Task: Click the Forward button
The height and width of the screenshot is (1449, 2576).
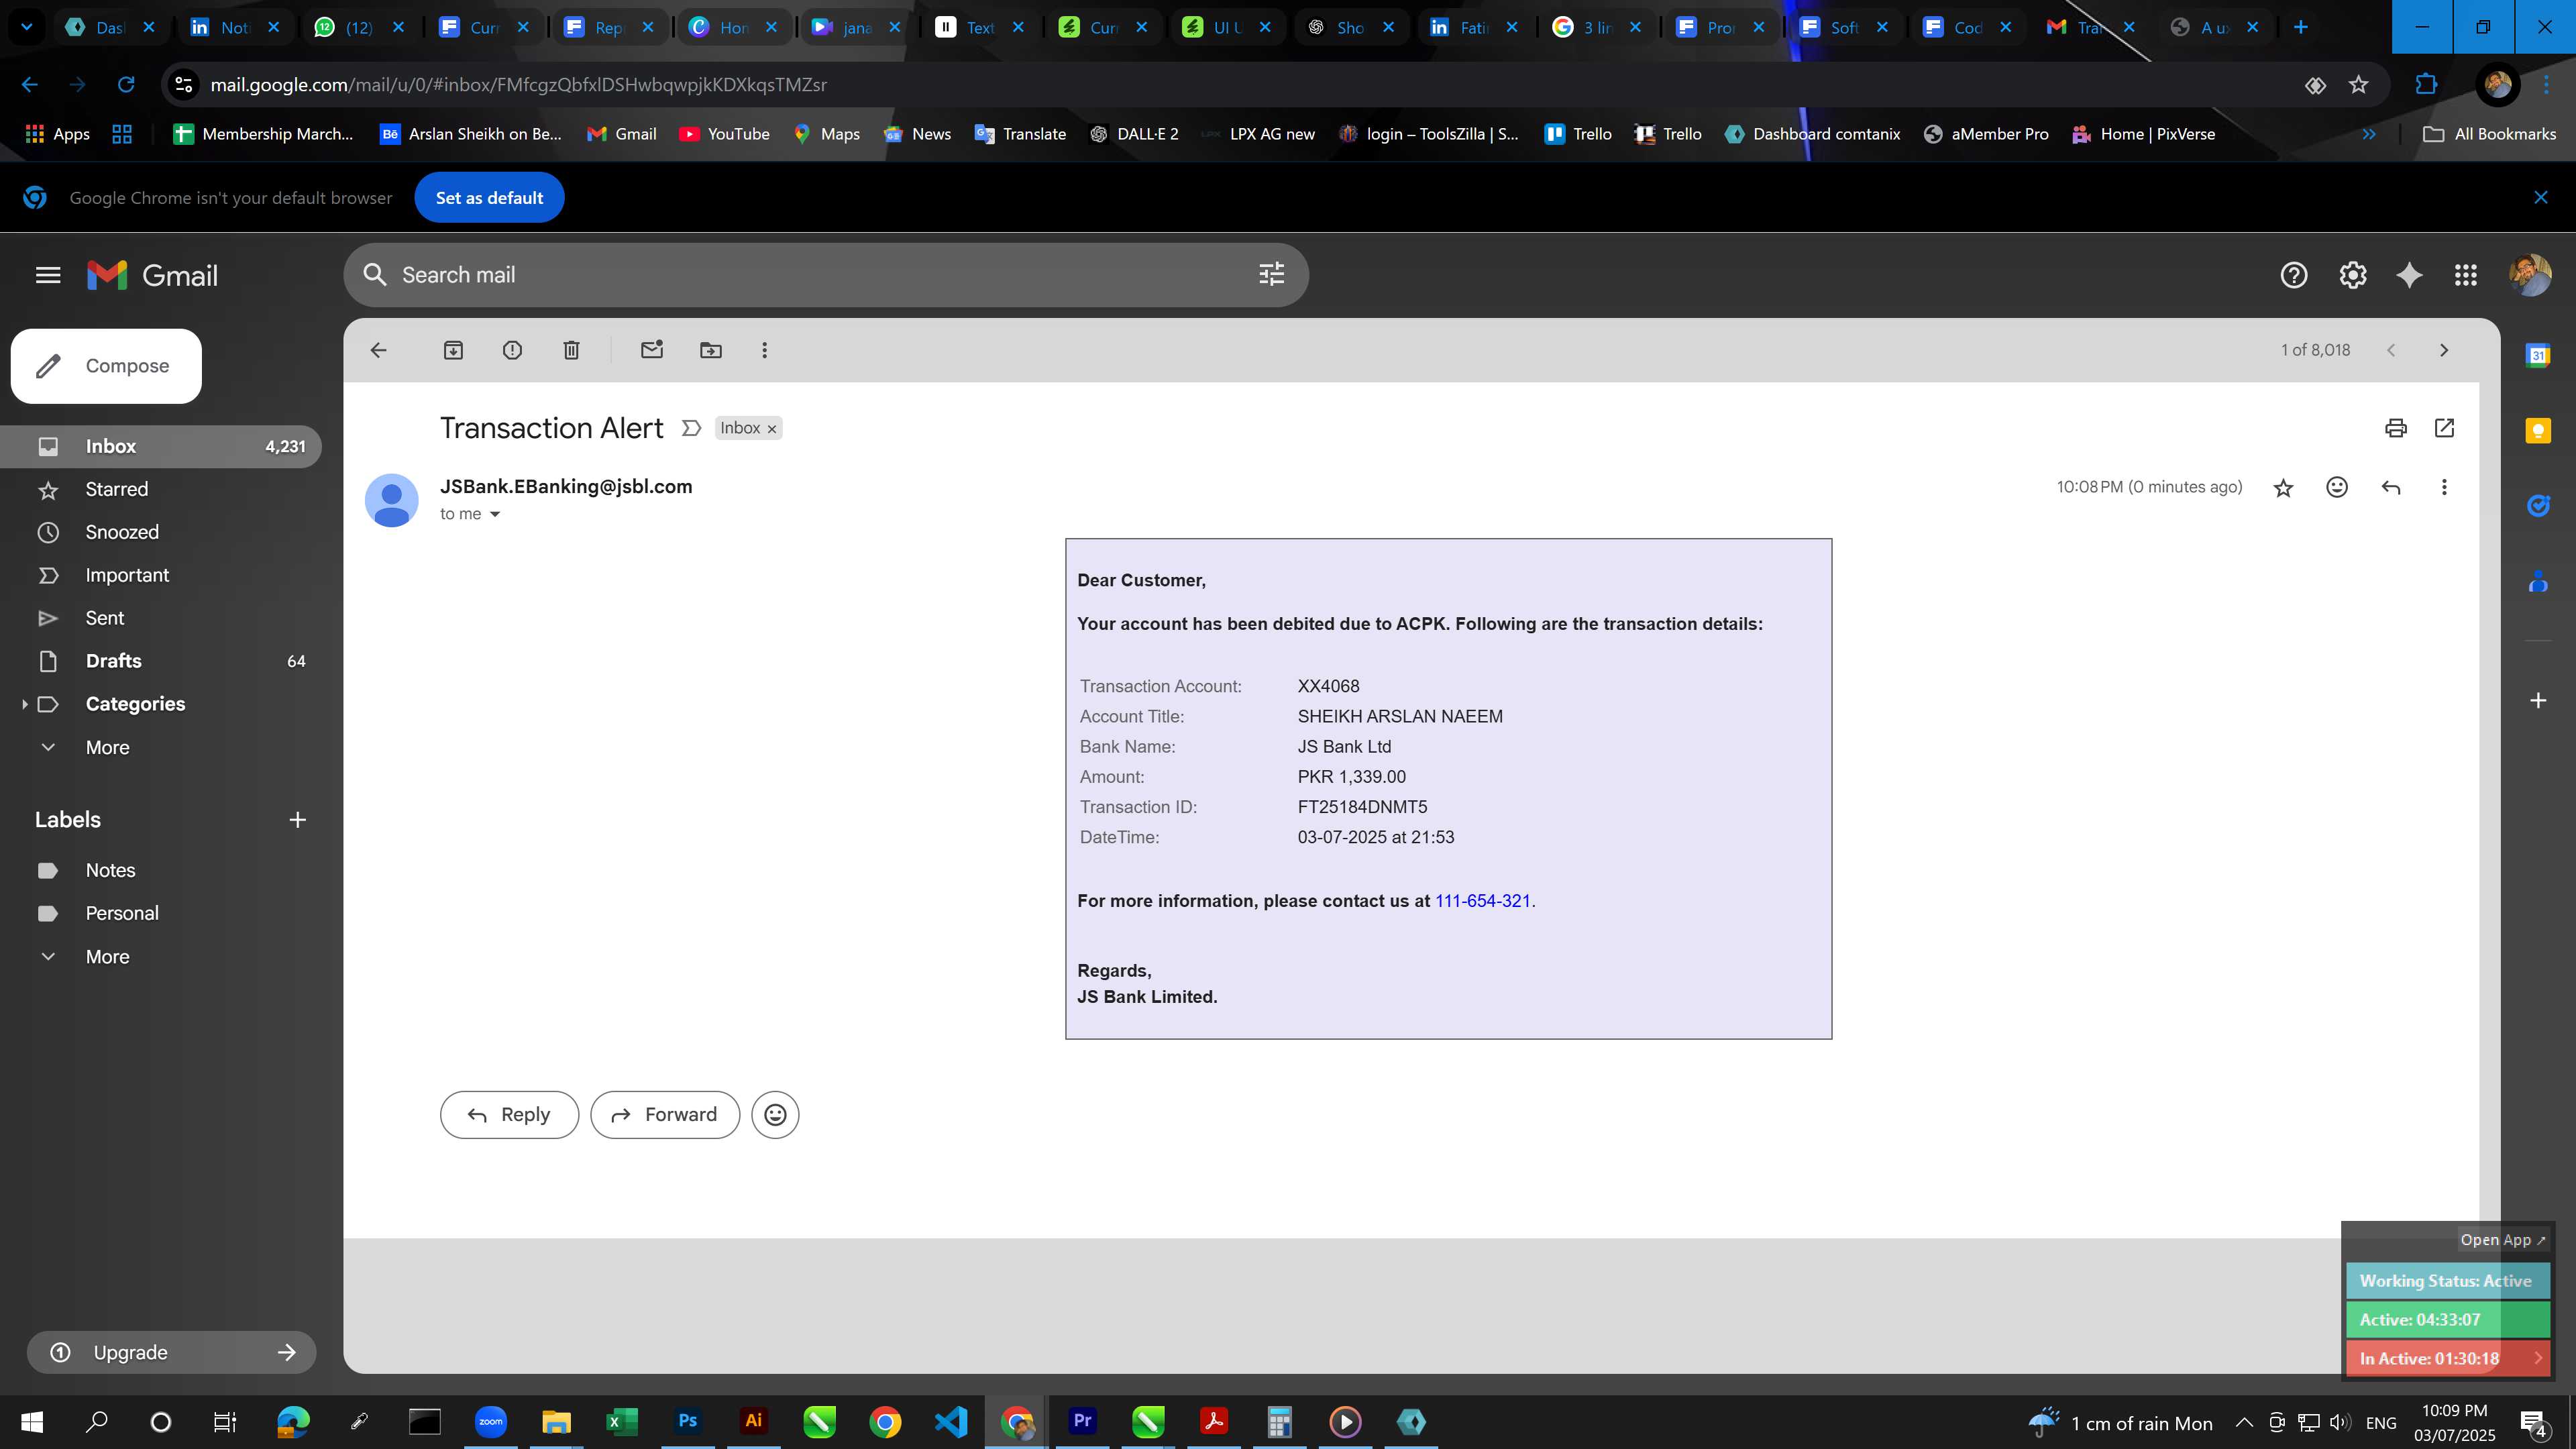Action: pyautogui.click(x=665, y=1114)
